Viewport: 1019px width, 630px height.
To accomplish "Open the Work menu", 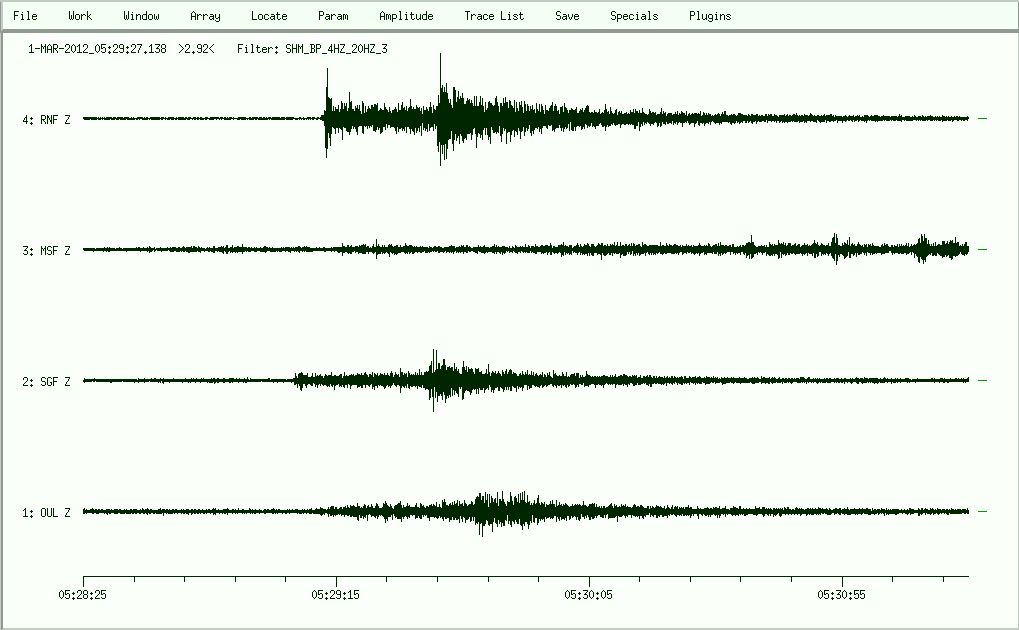I will click(x=80, y=16).
